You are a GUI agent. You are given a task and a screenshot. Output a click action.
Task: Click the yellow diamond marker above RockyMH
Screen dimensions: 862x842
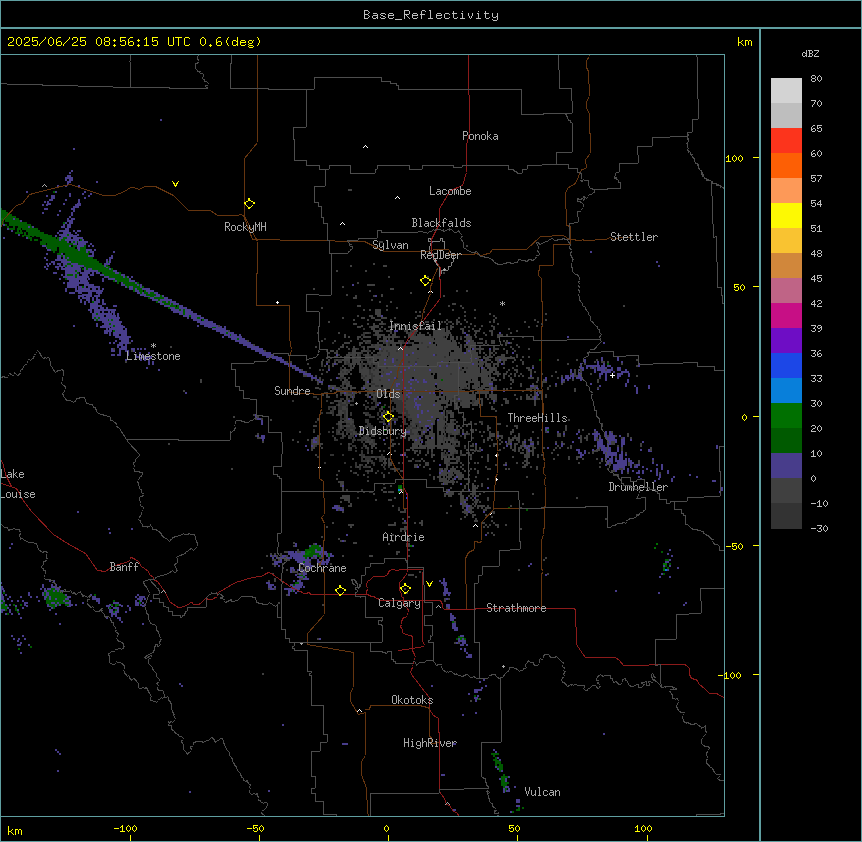(250, 204)
